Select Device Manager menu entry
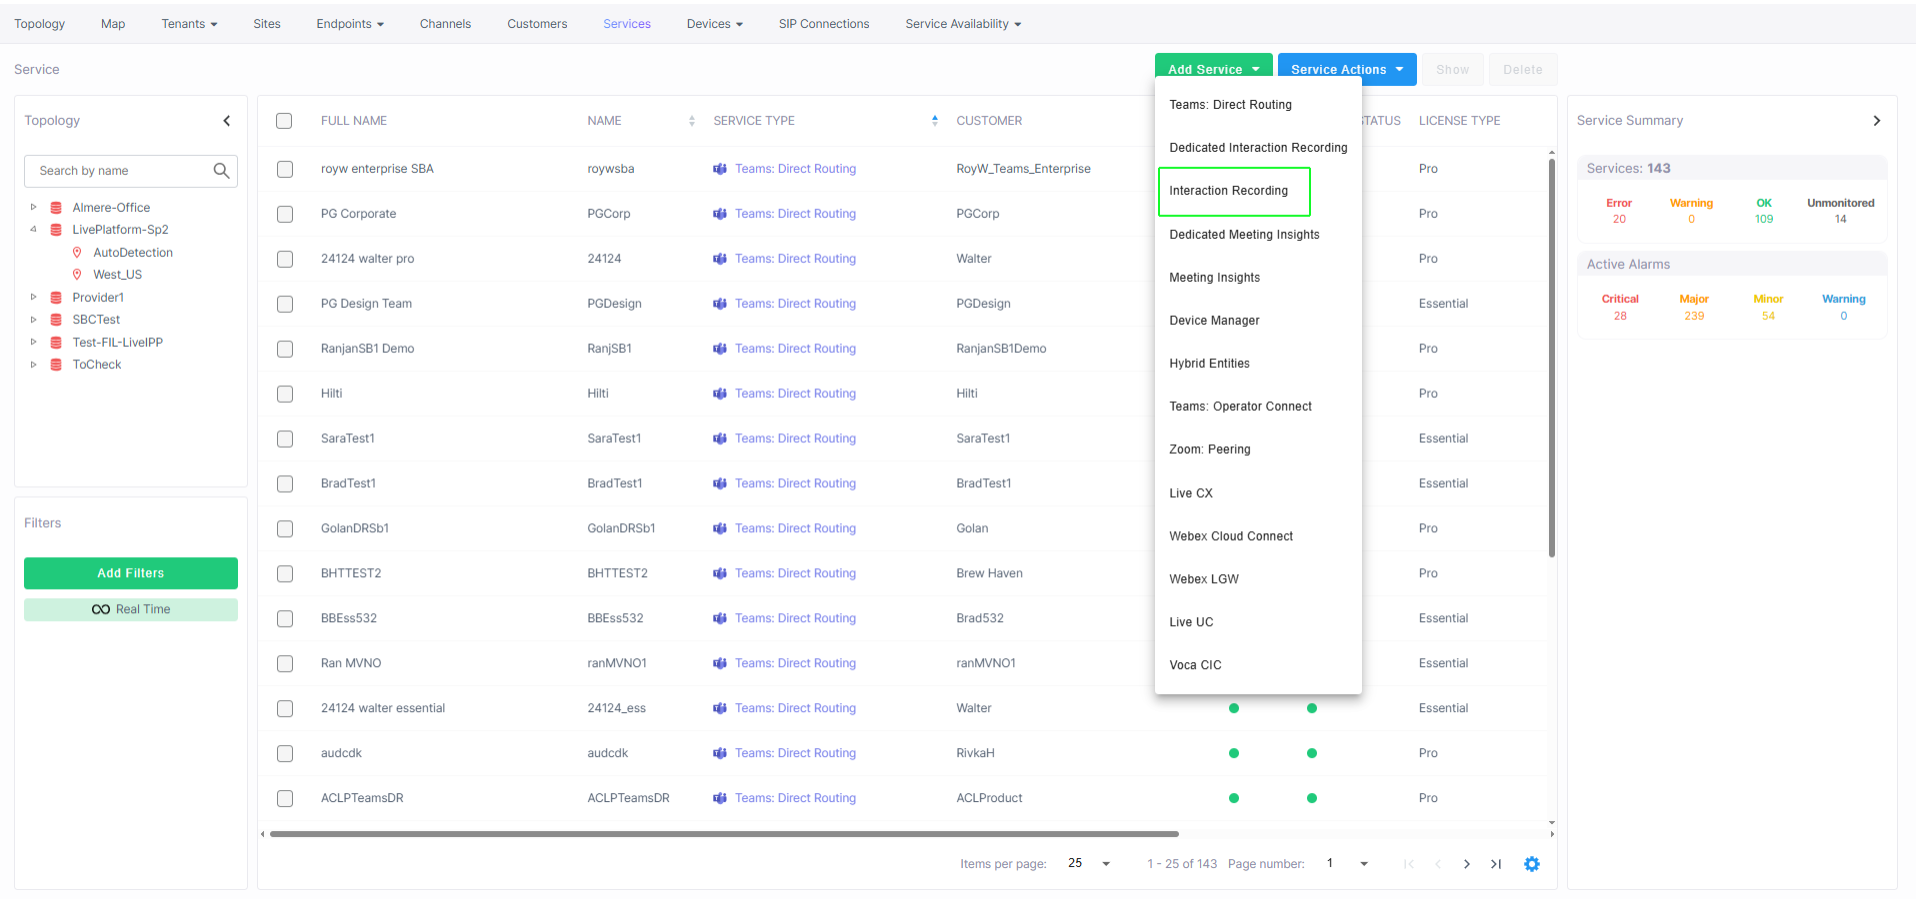Viewport: 1916px width, 899px height. pos(1214,321)
